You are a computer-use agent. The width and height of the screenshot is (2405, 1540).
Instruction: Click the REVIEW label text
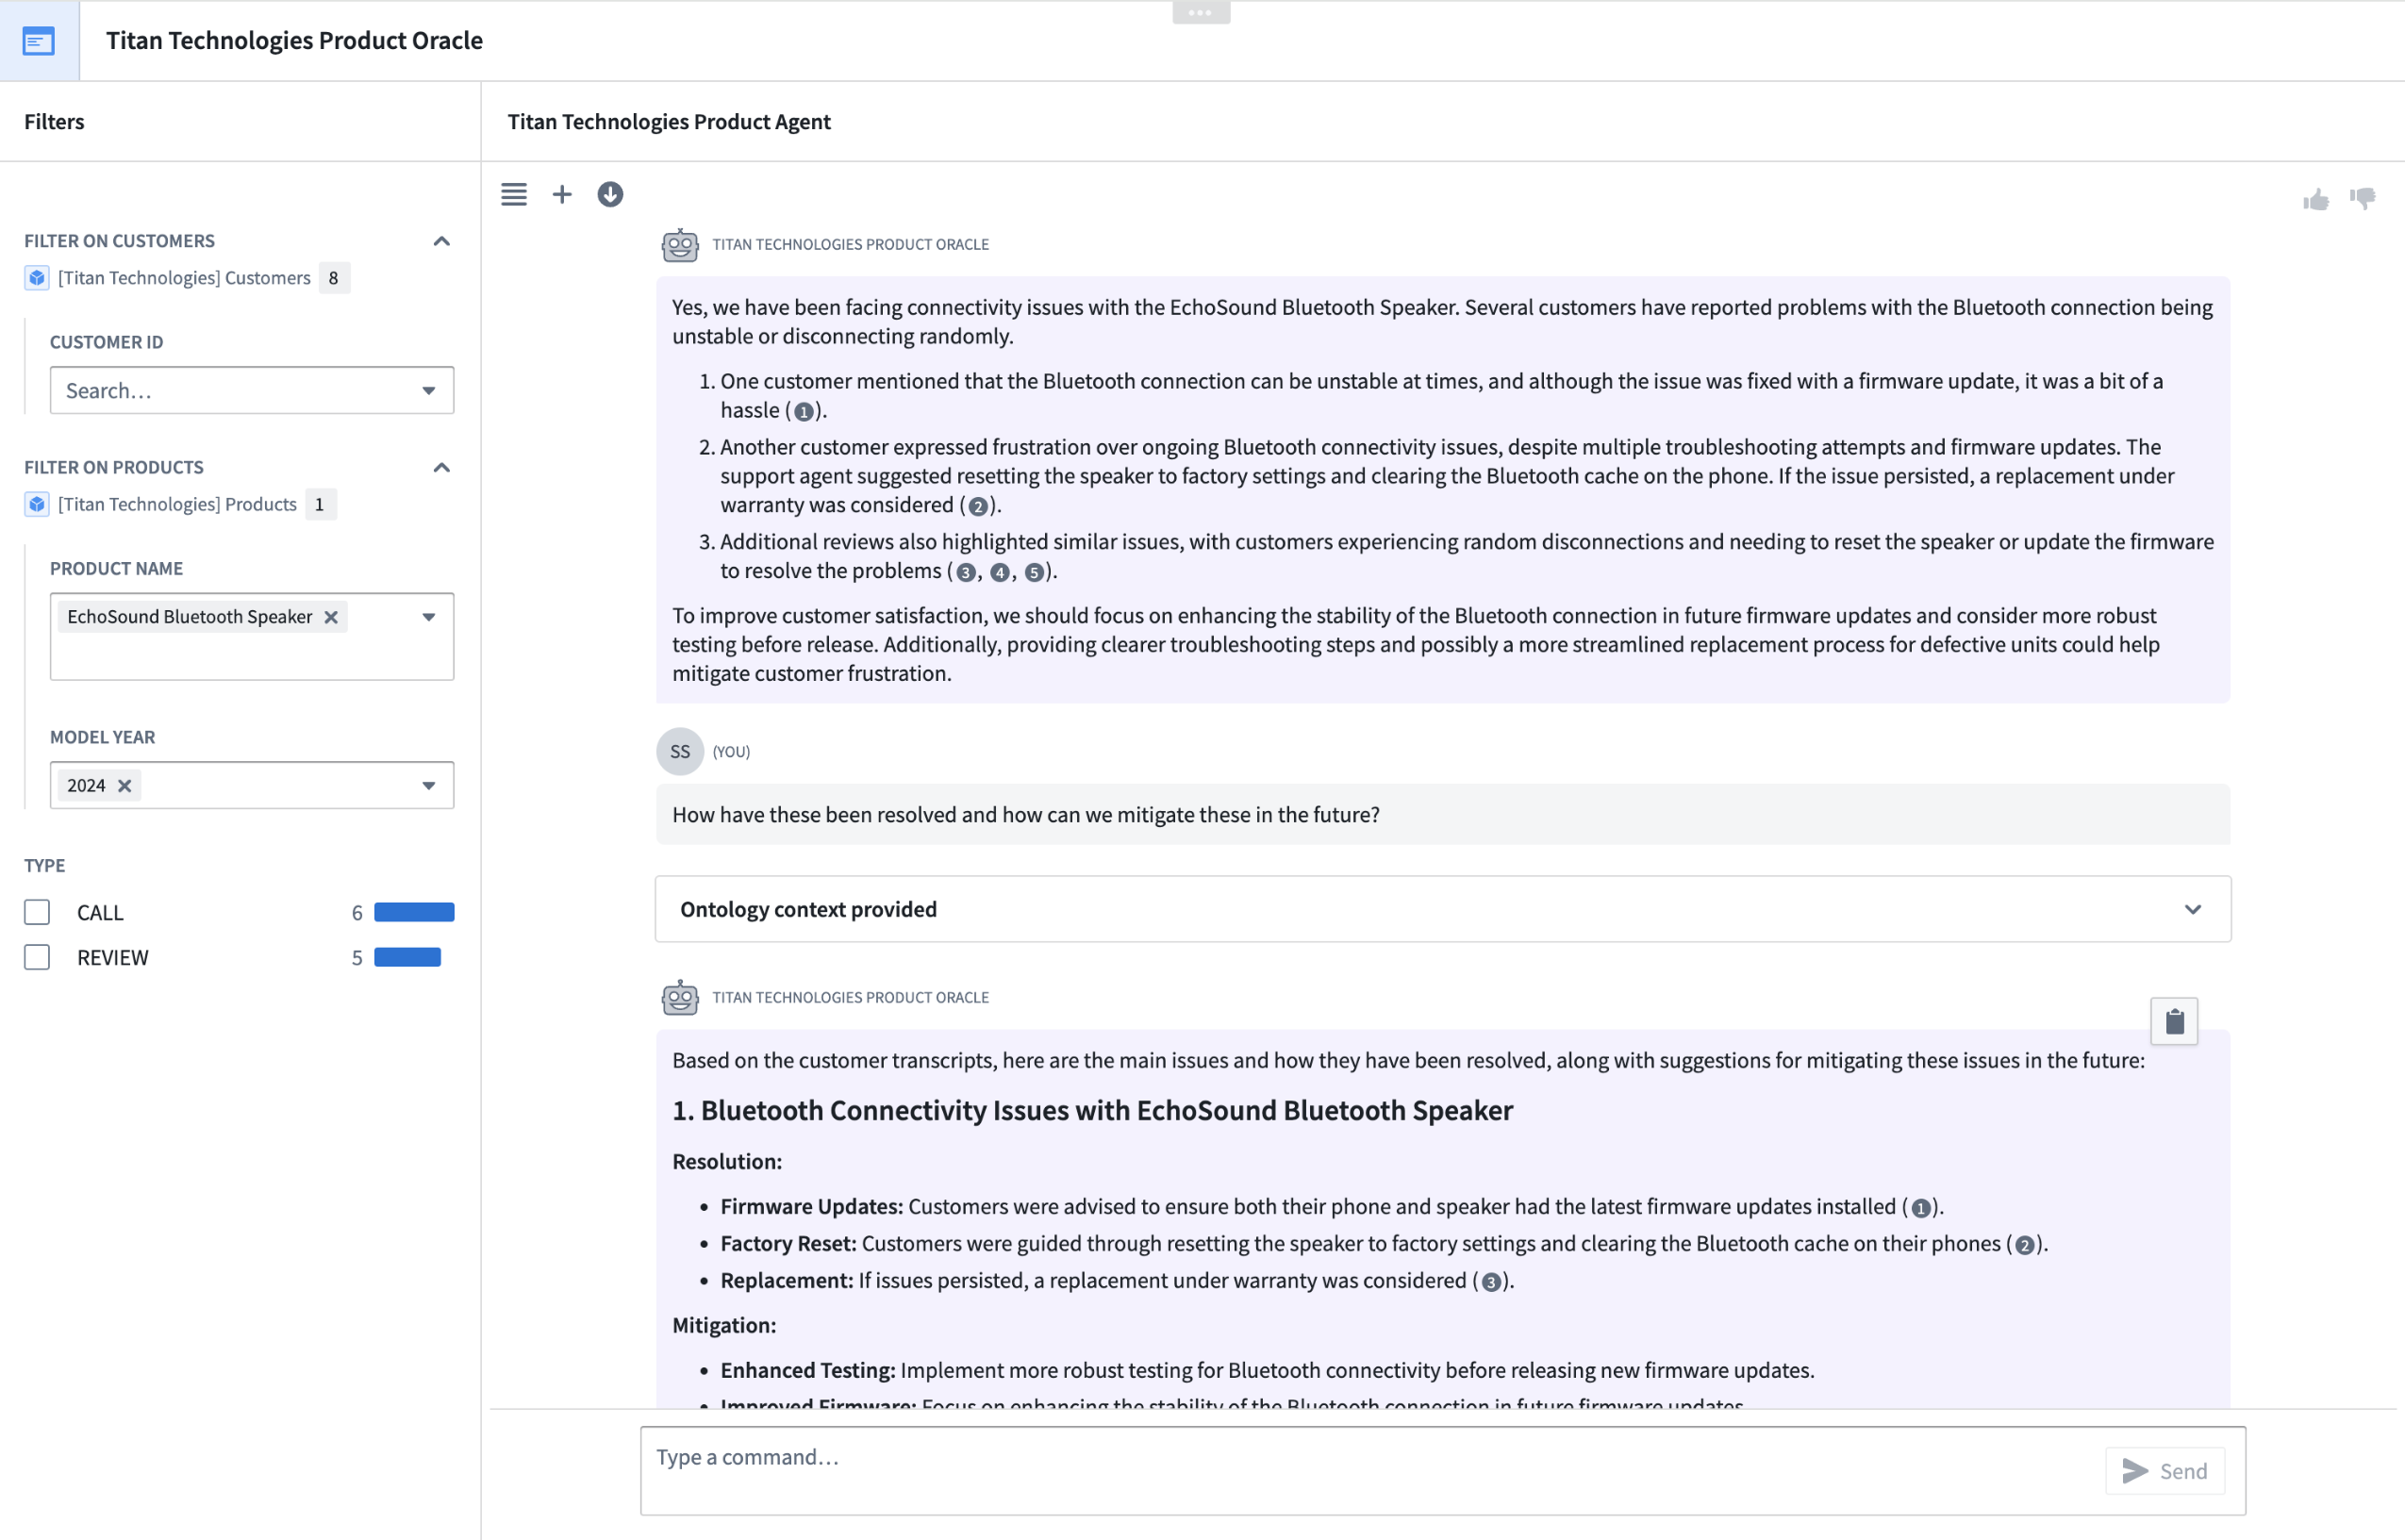tap(113, 957)
